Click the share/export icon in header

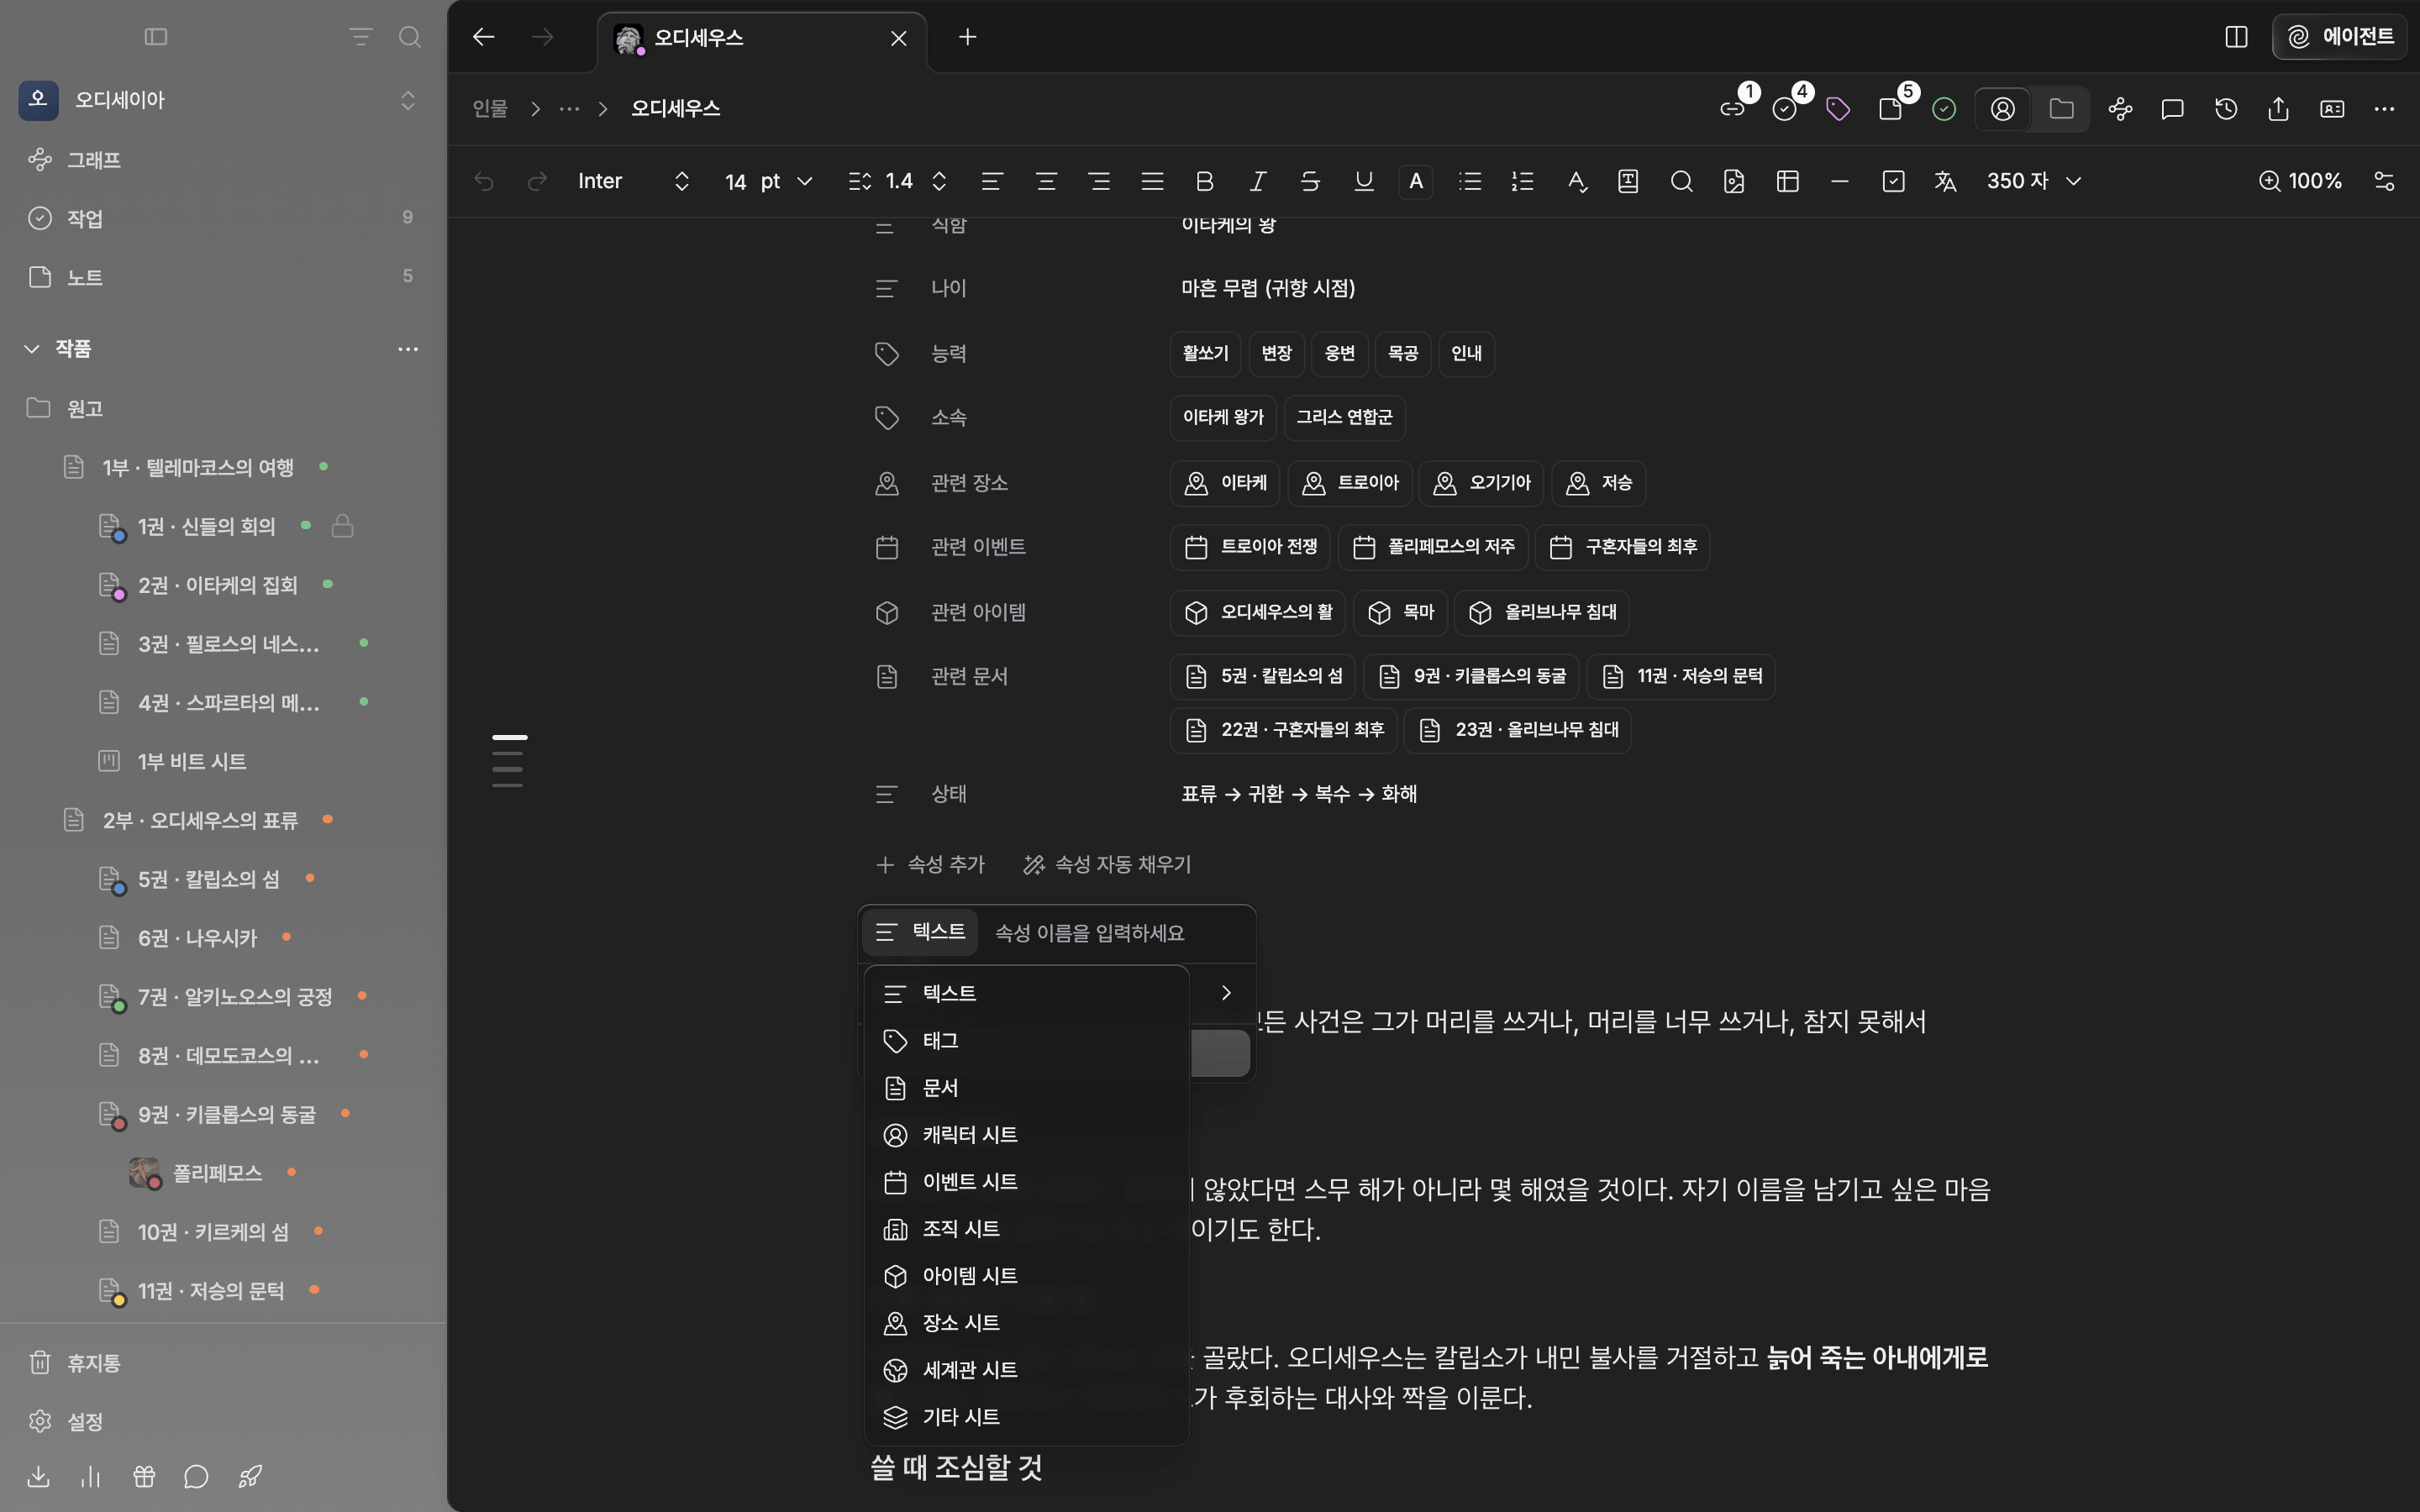tap(2278, 109)
